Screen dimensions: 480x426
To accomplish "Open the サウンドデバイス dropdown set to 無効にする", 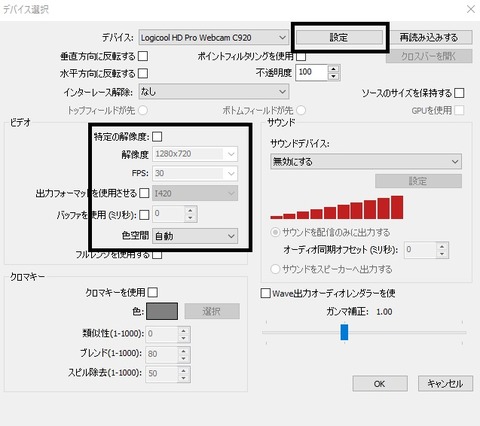I will pos(366,162).
